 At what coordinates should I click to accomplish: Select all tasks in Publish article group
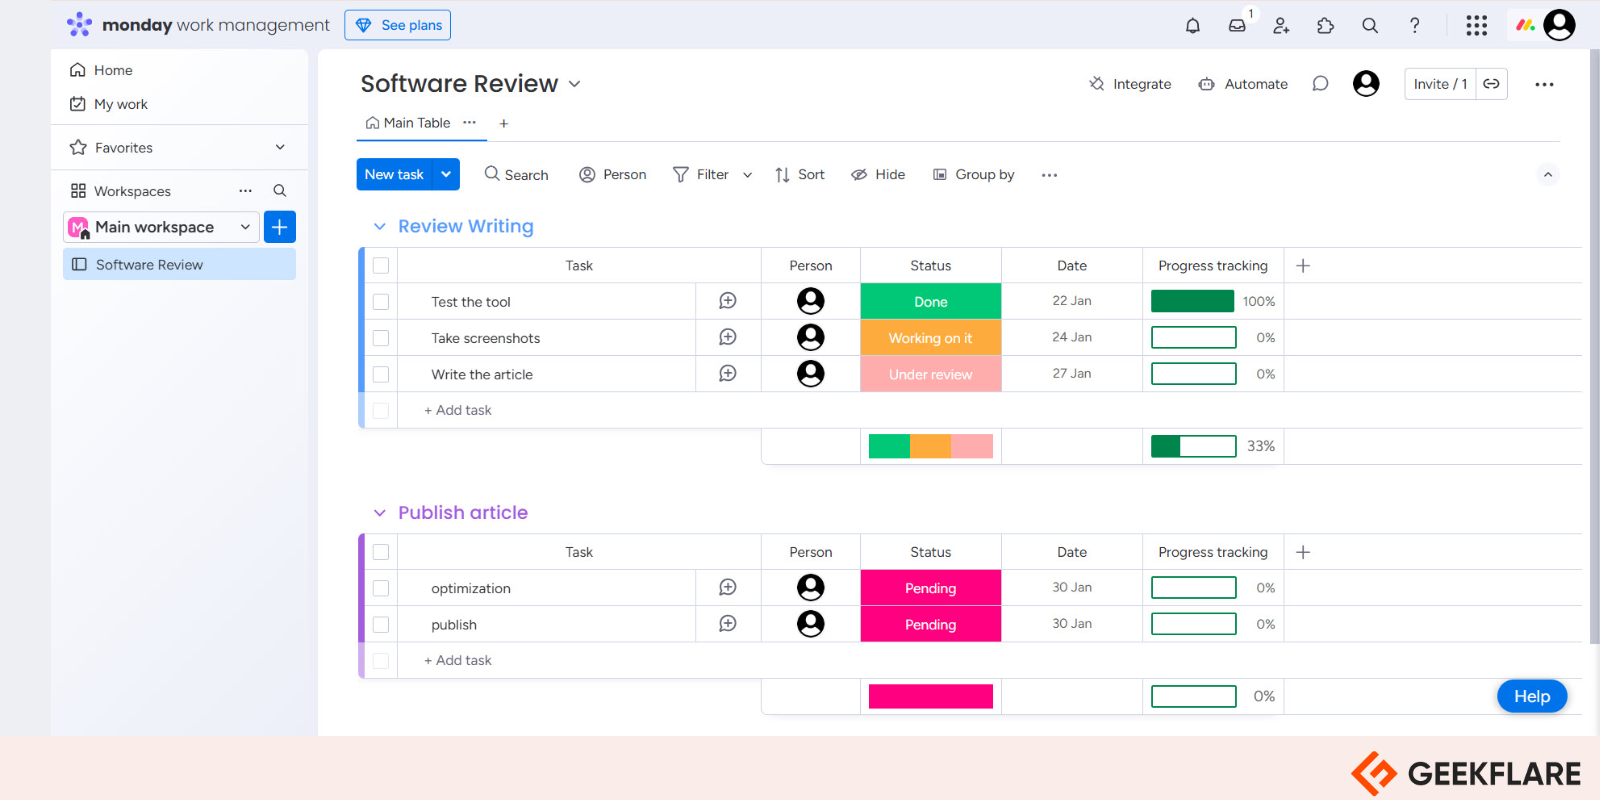coord(381,552)
